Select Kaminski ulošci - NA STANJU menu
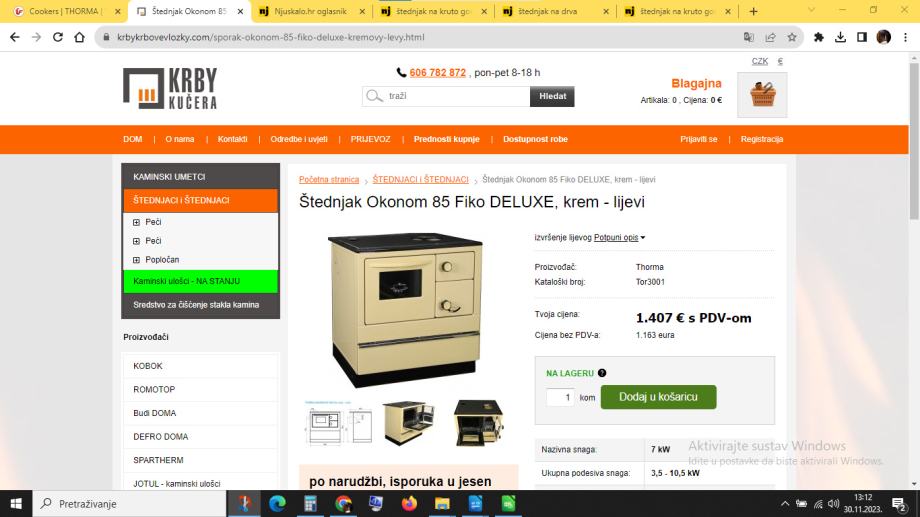The width and height of the screenshot is (920, 517). pyautogui.click(x=200, y=281)
